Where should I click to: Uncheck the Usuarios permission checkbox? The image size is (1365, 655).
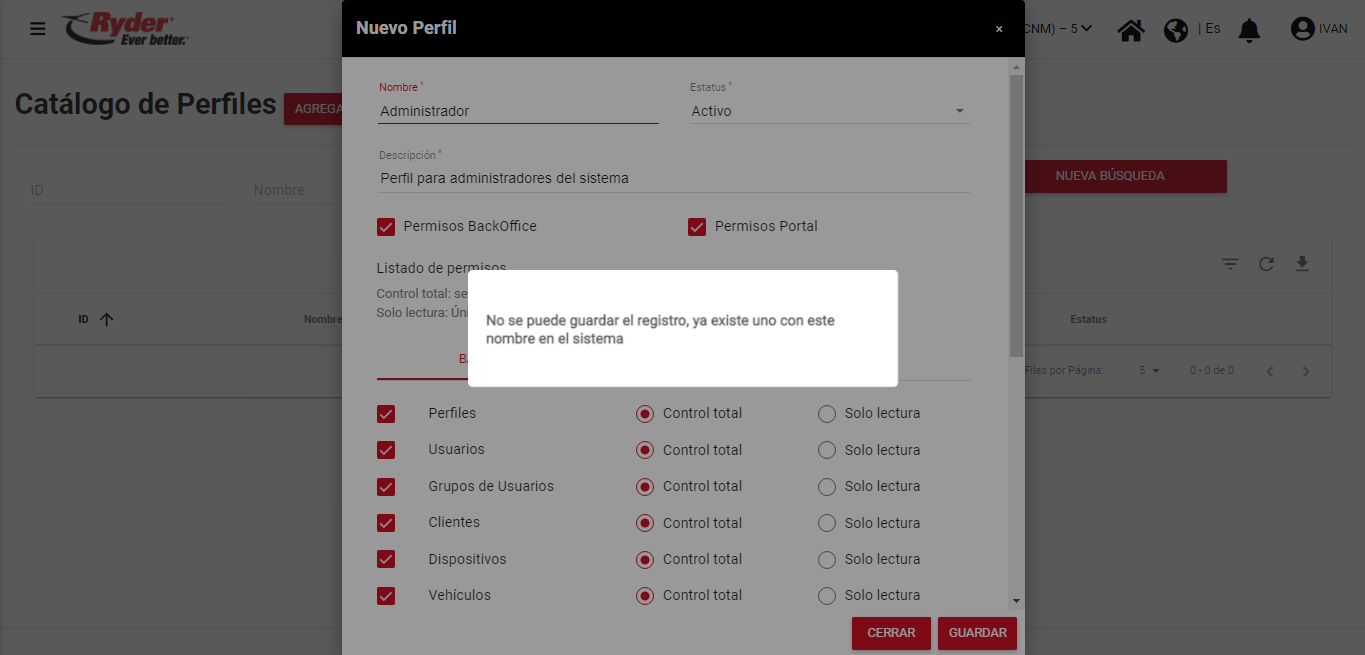pos(386,450)
